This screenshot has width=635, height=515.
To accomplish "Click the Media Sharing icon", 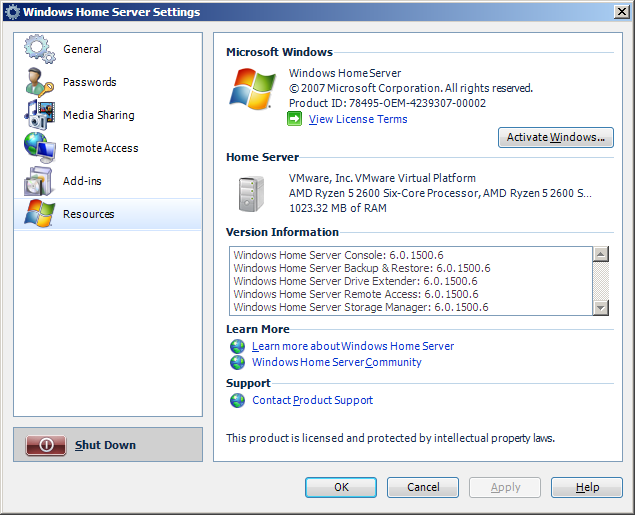I will coord(39,115).
